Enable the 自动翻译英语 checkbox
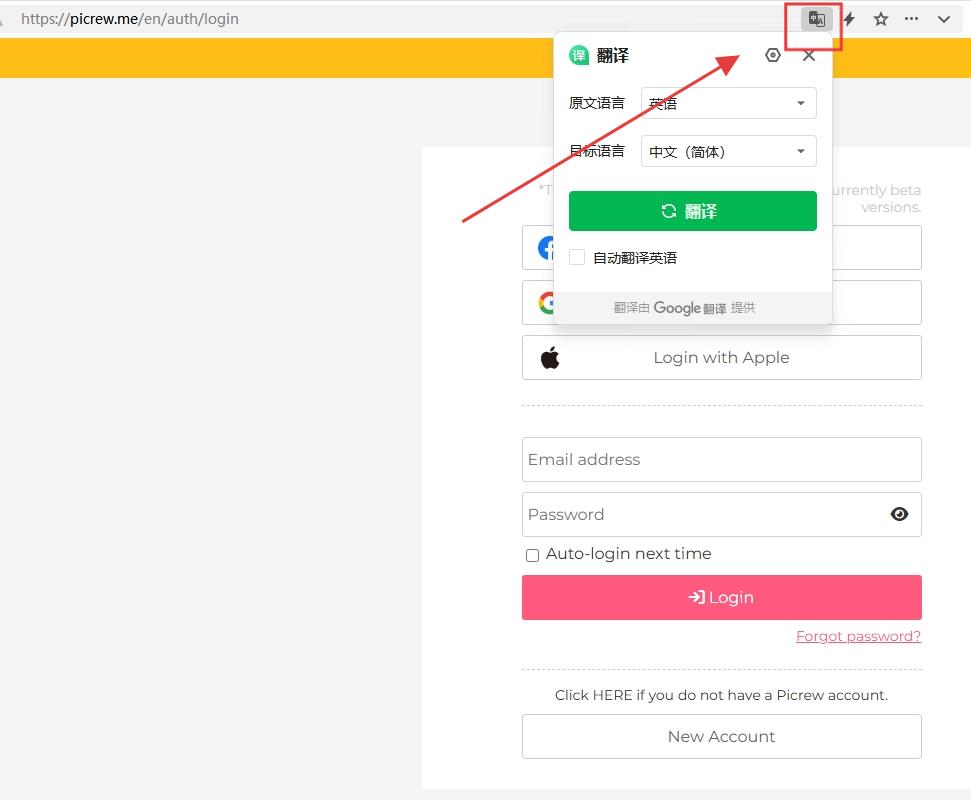This screenshot has width=971, height=800. [x=577, y=258]
